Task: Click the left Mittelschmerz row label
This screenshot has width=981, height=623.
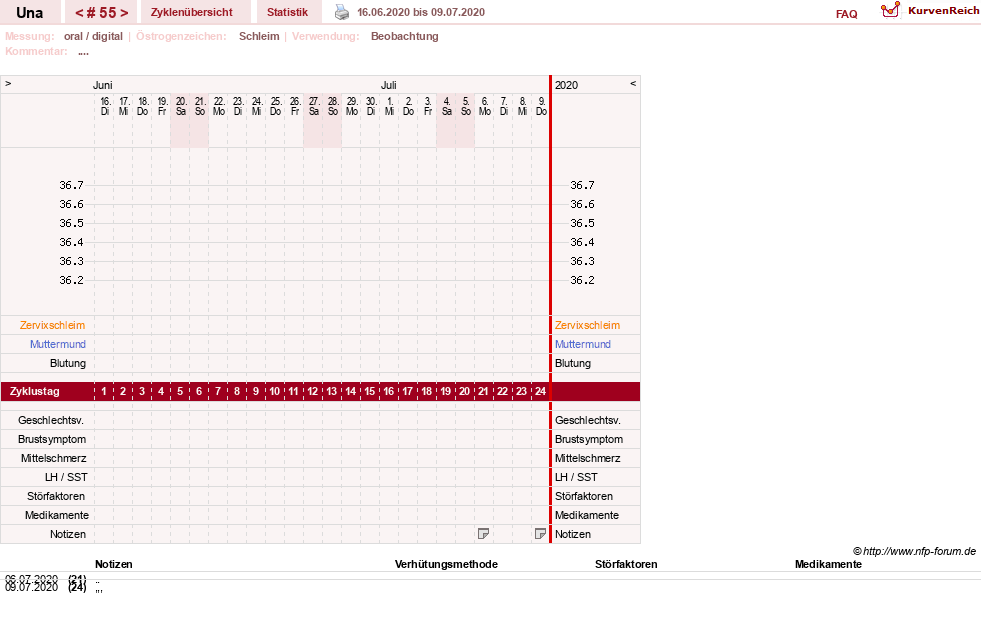Action: 54,458
